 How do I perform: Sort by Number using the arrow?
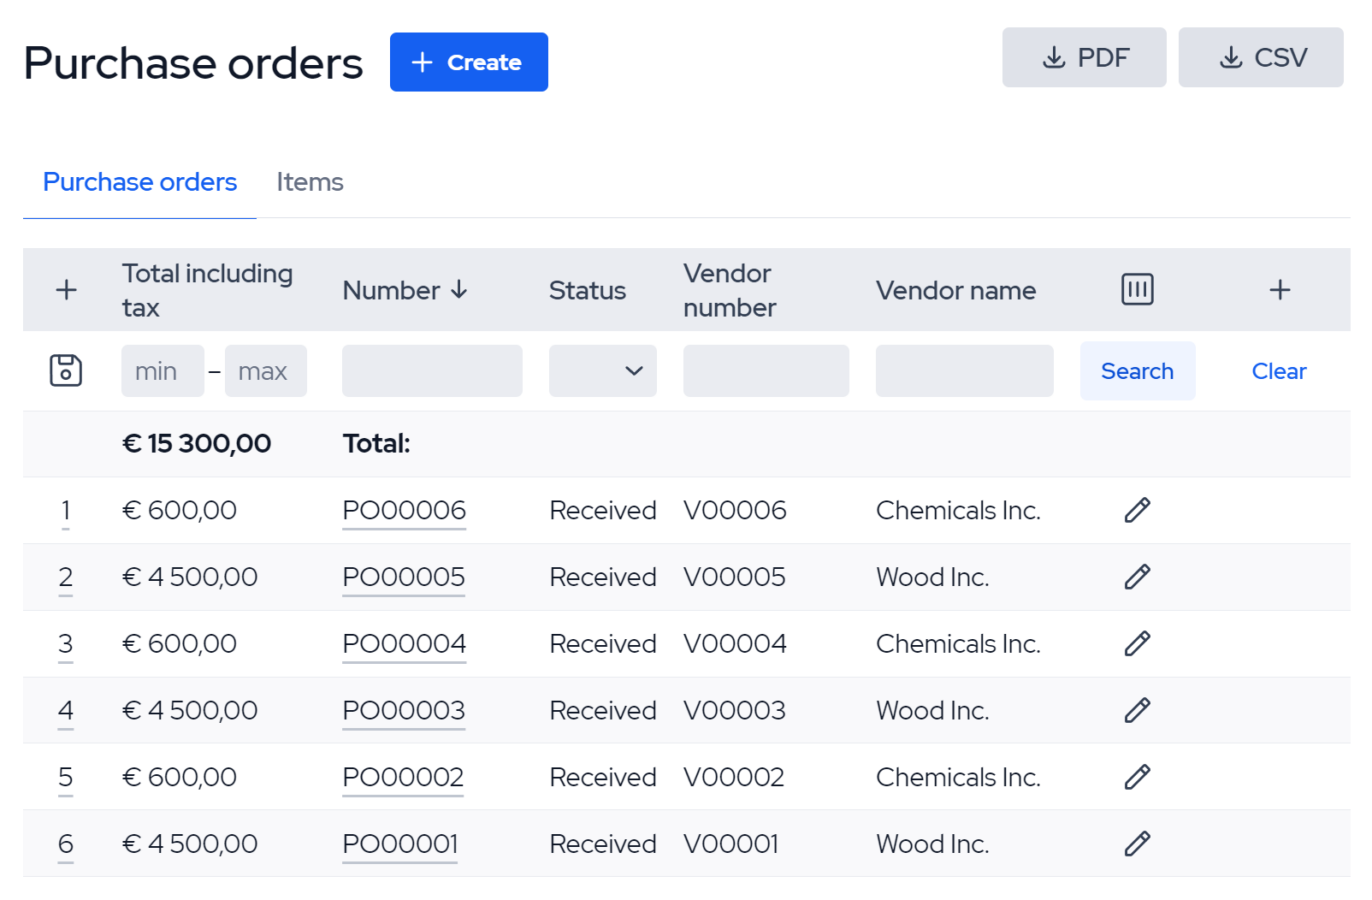(459, 289)
